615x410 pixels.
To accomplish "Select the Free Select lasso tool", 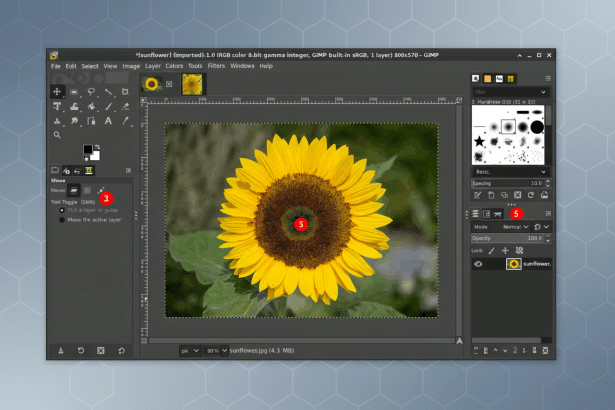I will point(91,92).
